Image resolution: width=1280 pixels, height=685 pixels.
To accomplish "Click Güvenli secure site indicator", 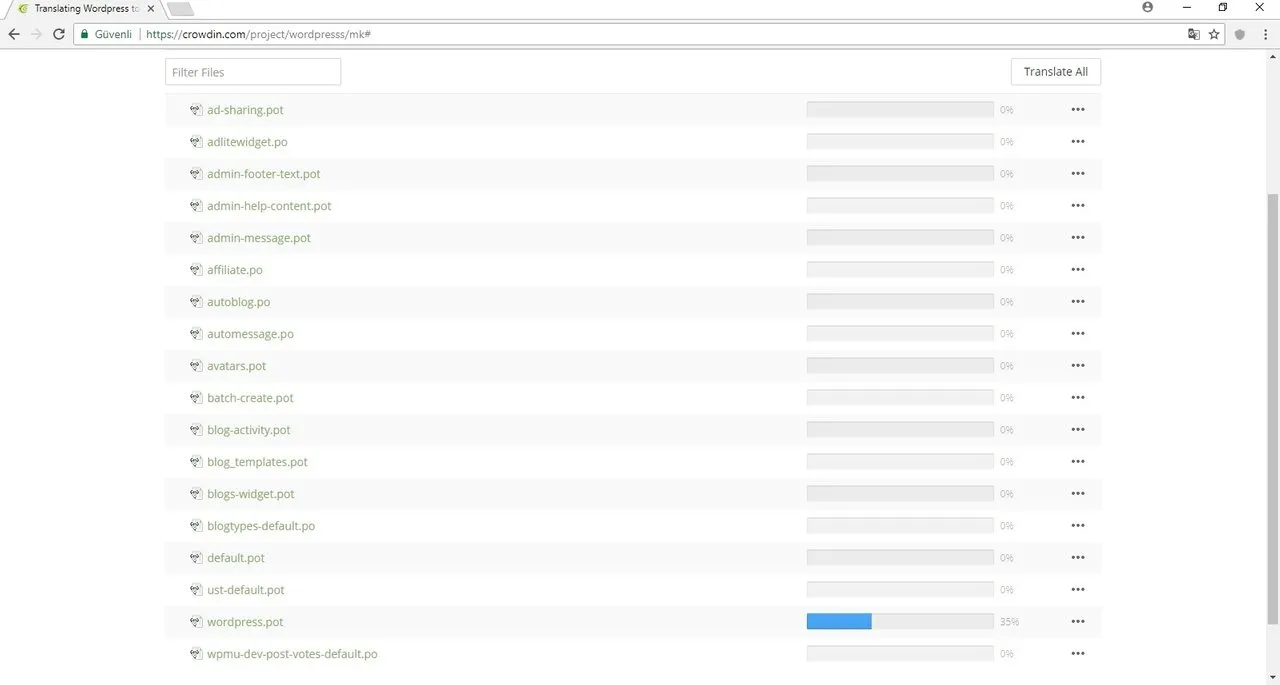I will [x=104, y=34].
